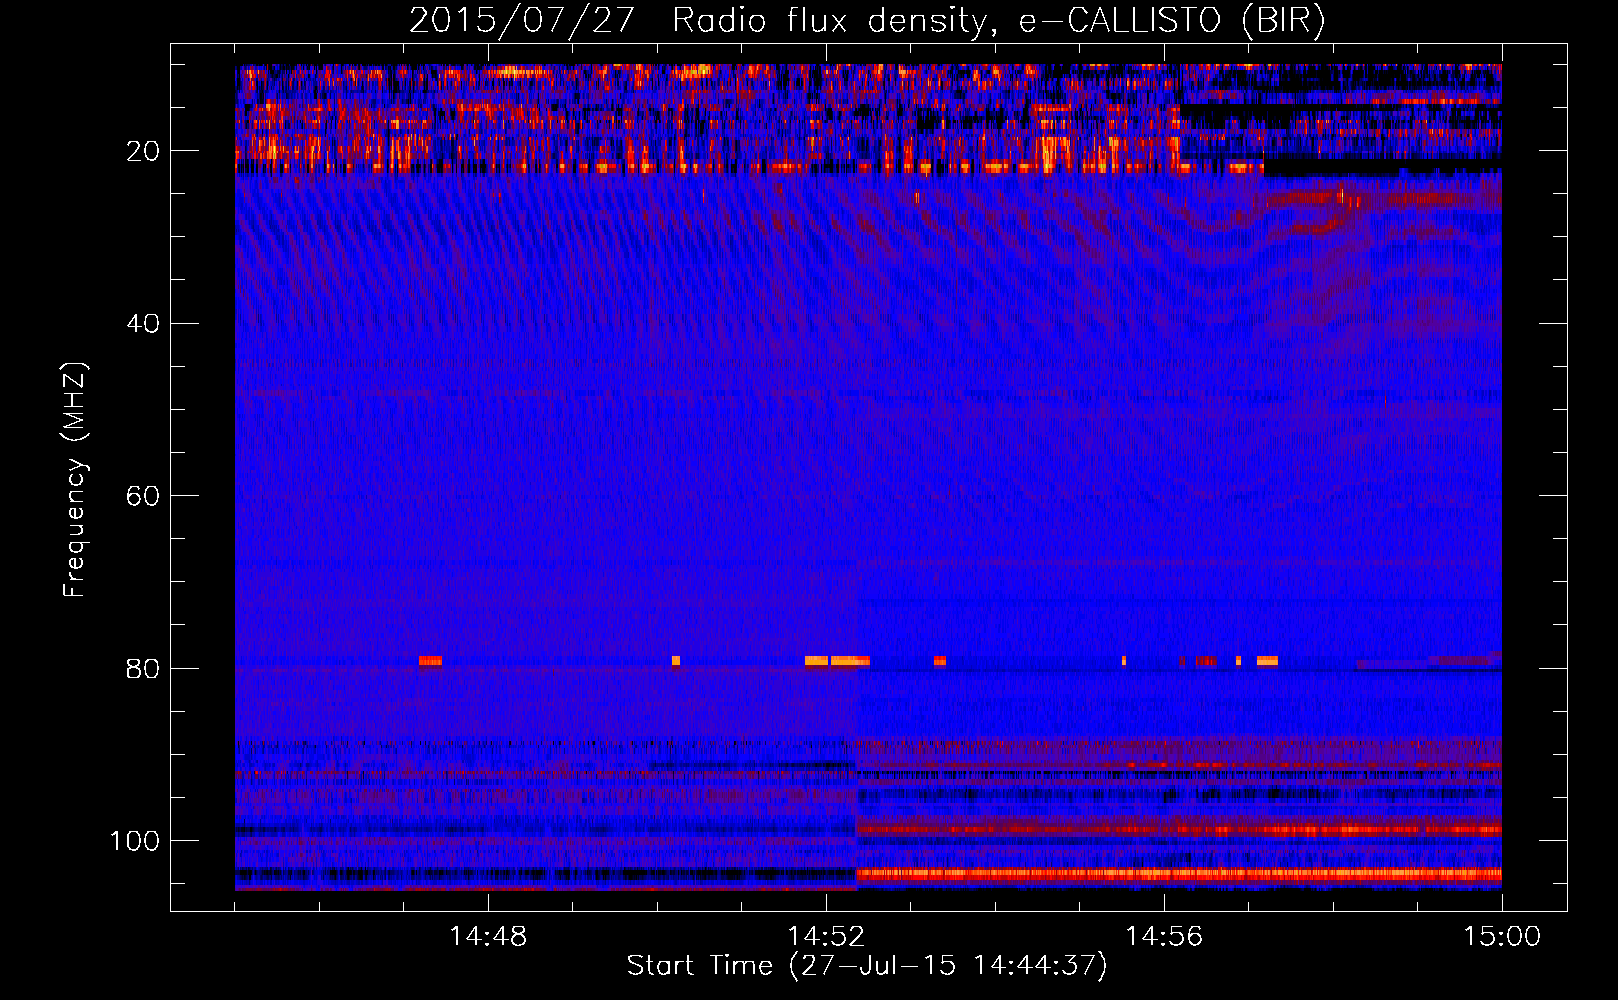Click the '14:56' time tick label
This screenshot has height=1000, width=1618.
click(1164, 937)
